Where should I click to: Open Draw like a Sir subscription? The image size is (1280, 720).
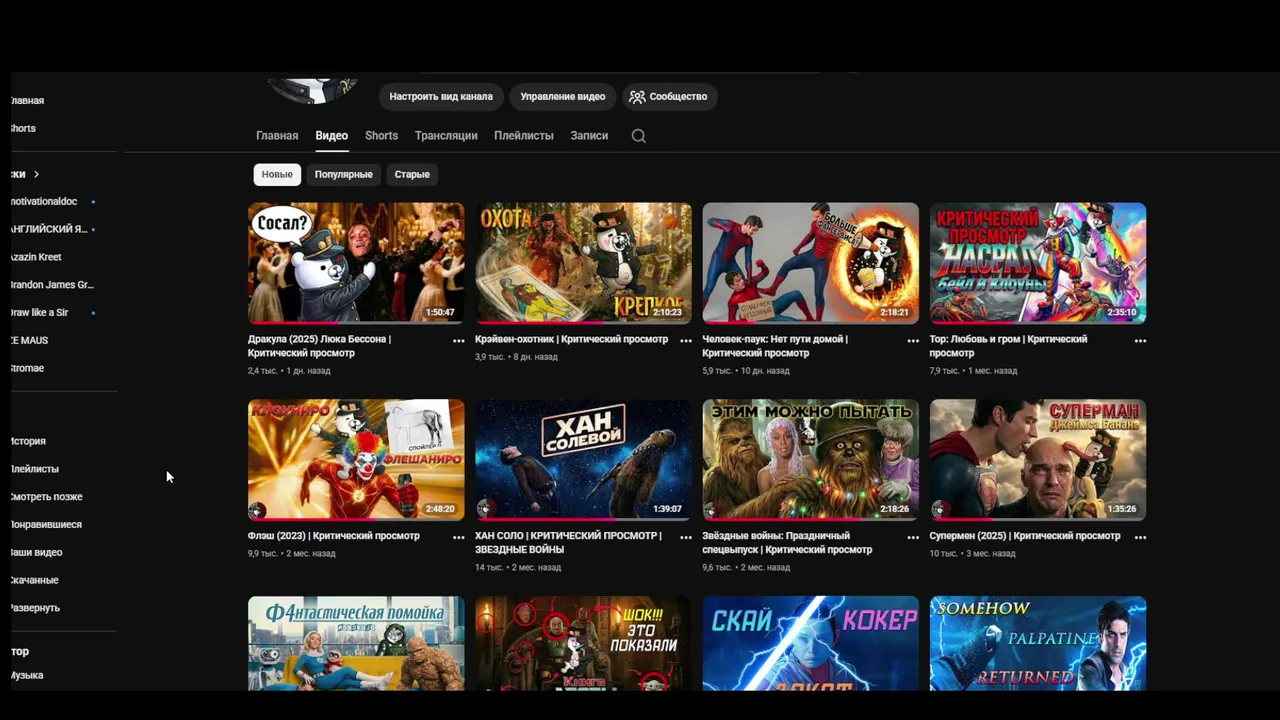coord(39,313)
